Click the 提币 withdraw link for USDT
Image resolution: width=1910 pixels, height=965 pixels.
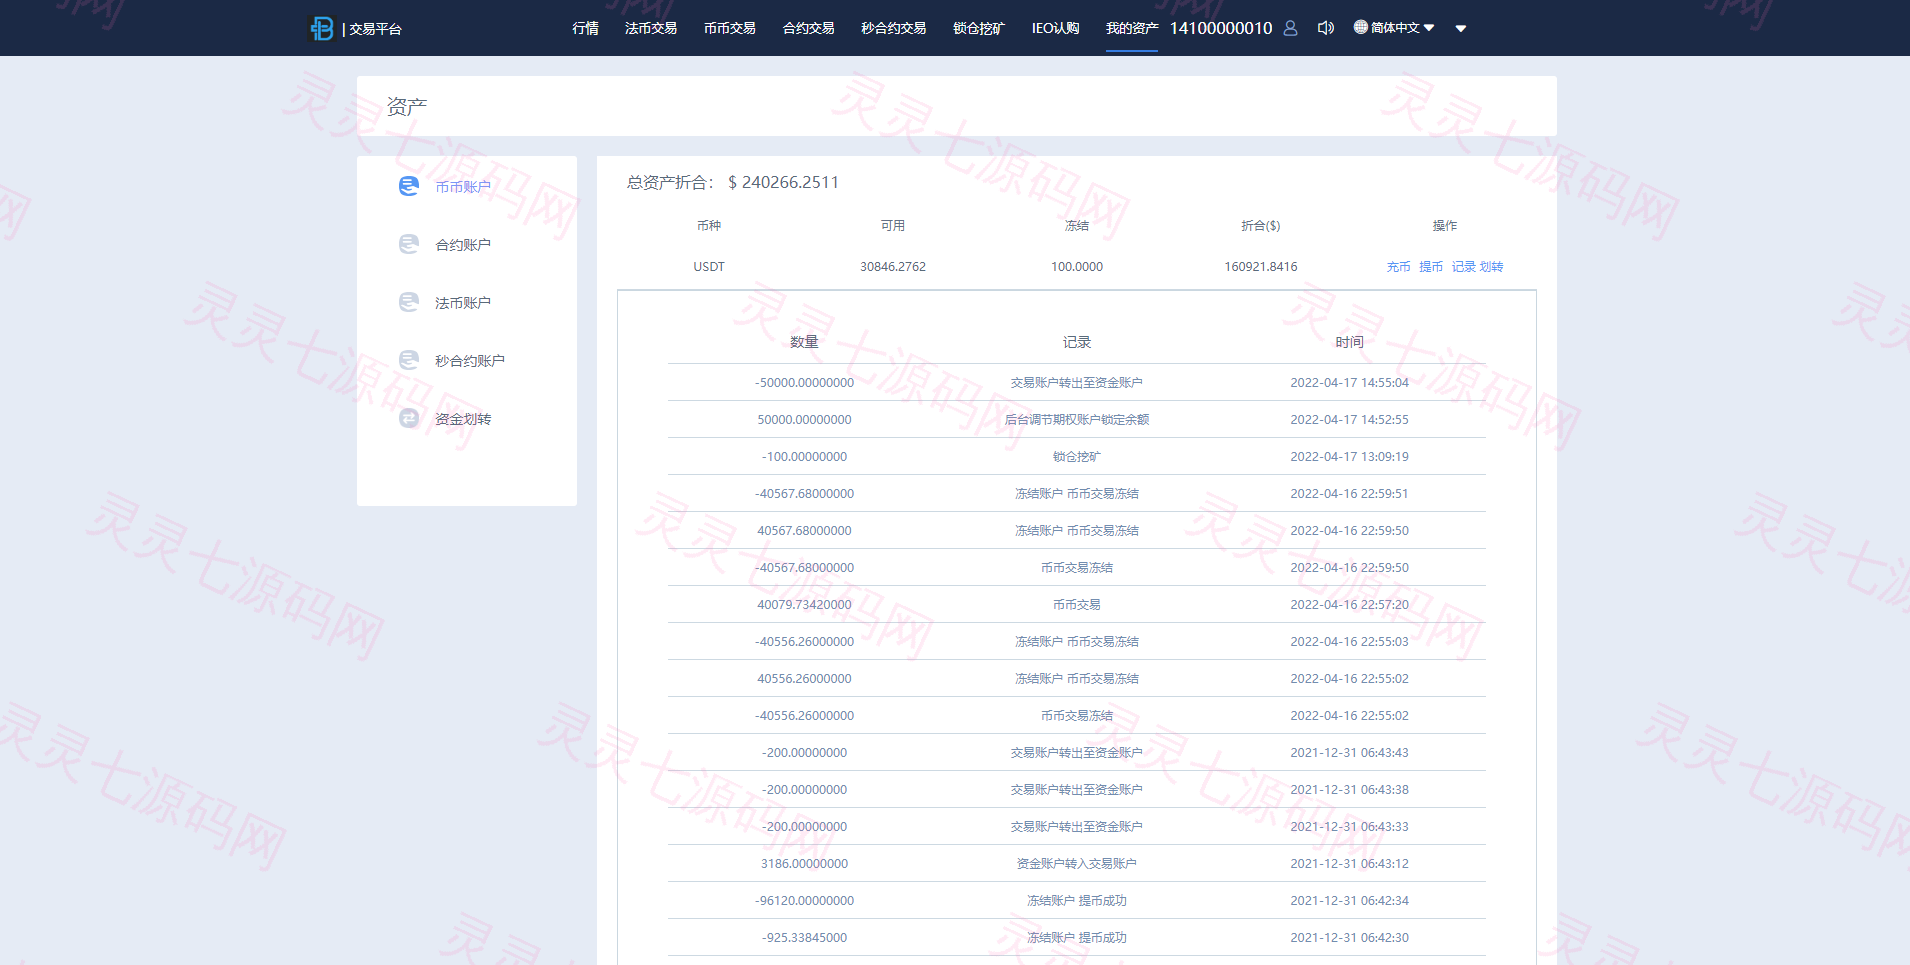pyautogui.click(x=1430, y=267)
